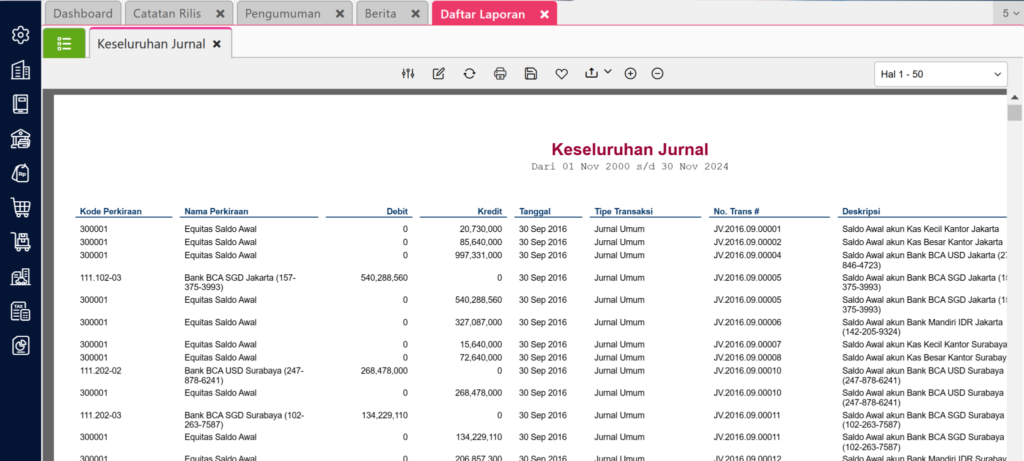Close the Daftar Laporan tab
1024x461 pixels.
point(545,14)
